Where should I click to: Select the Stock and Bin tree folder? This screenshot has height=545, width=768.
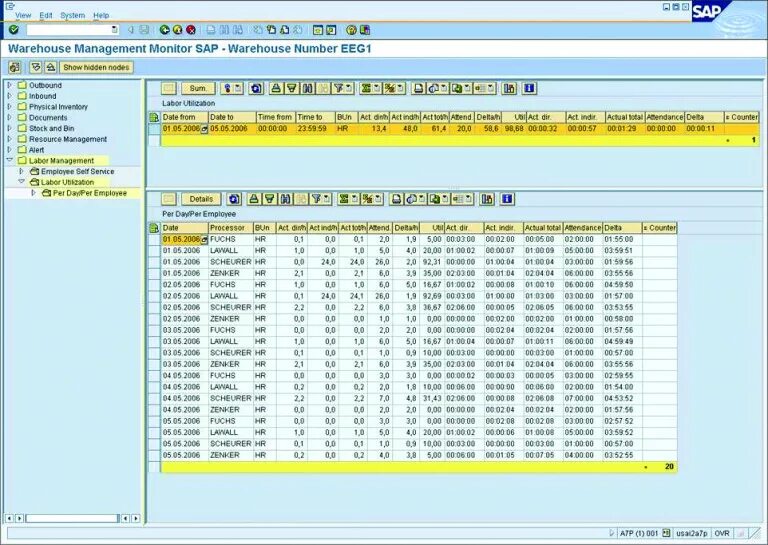click(51, 128)
